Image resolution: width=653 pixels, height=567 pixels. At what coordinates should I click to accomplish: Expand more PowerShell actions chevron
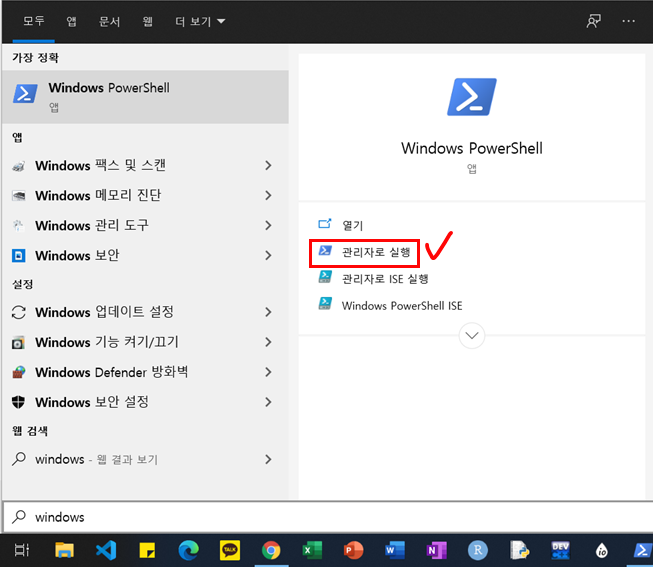point(471,335)
